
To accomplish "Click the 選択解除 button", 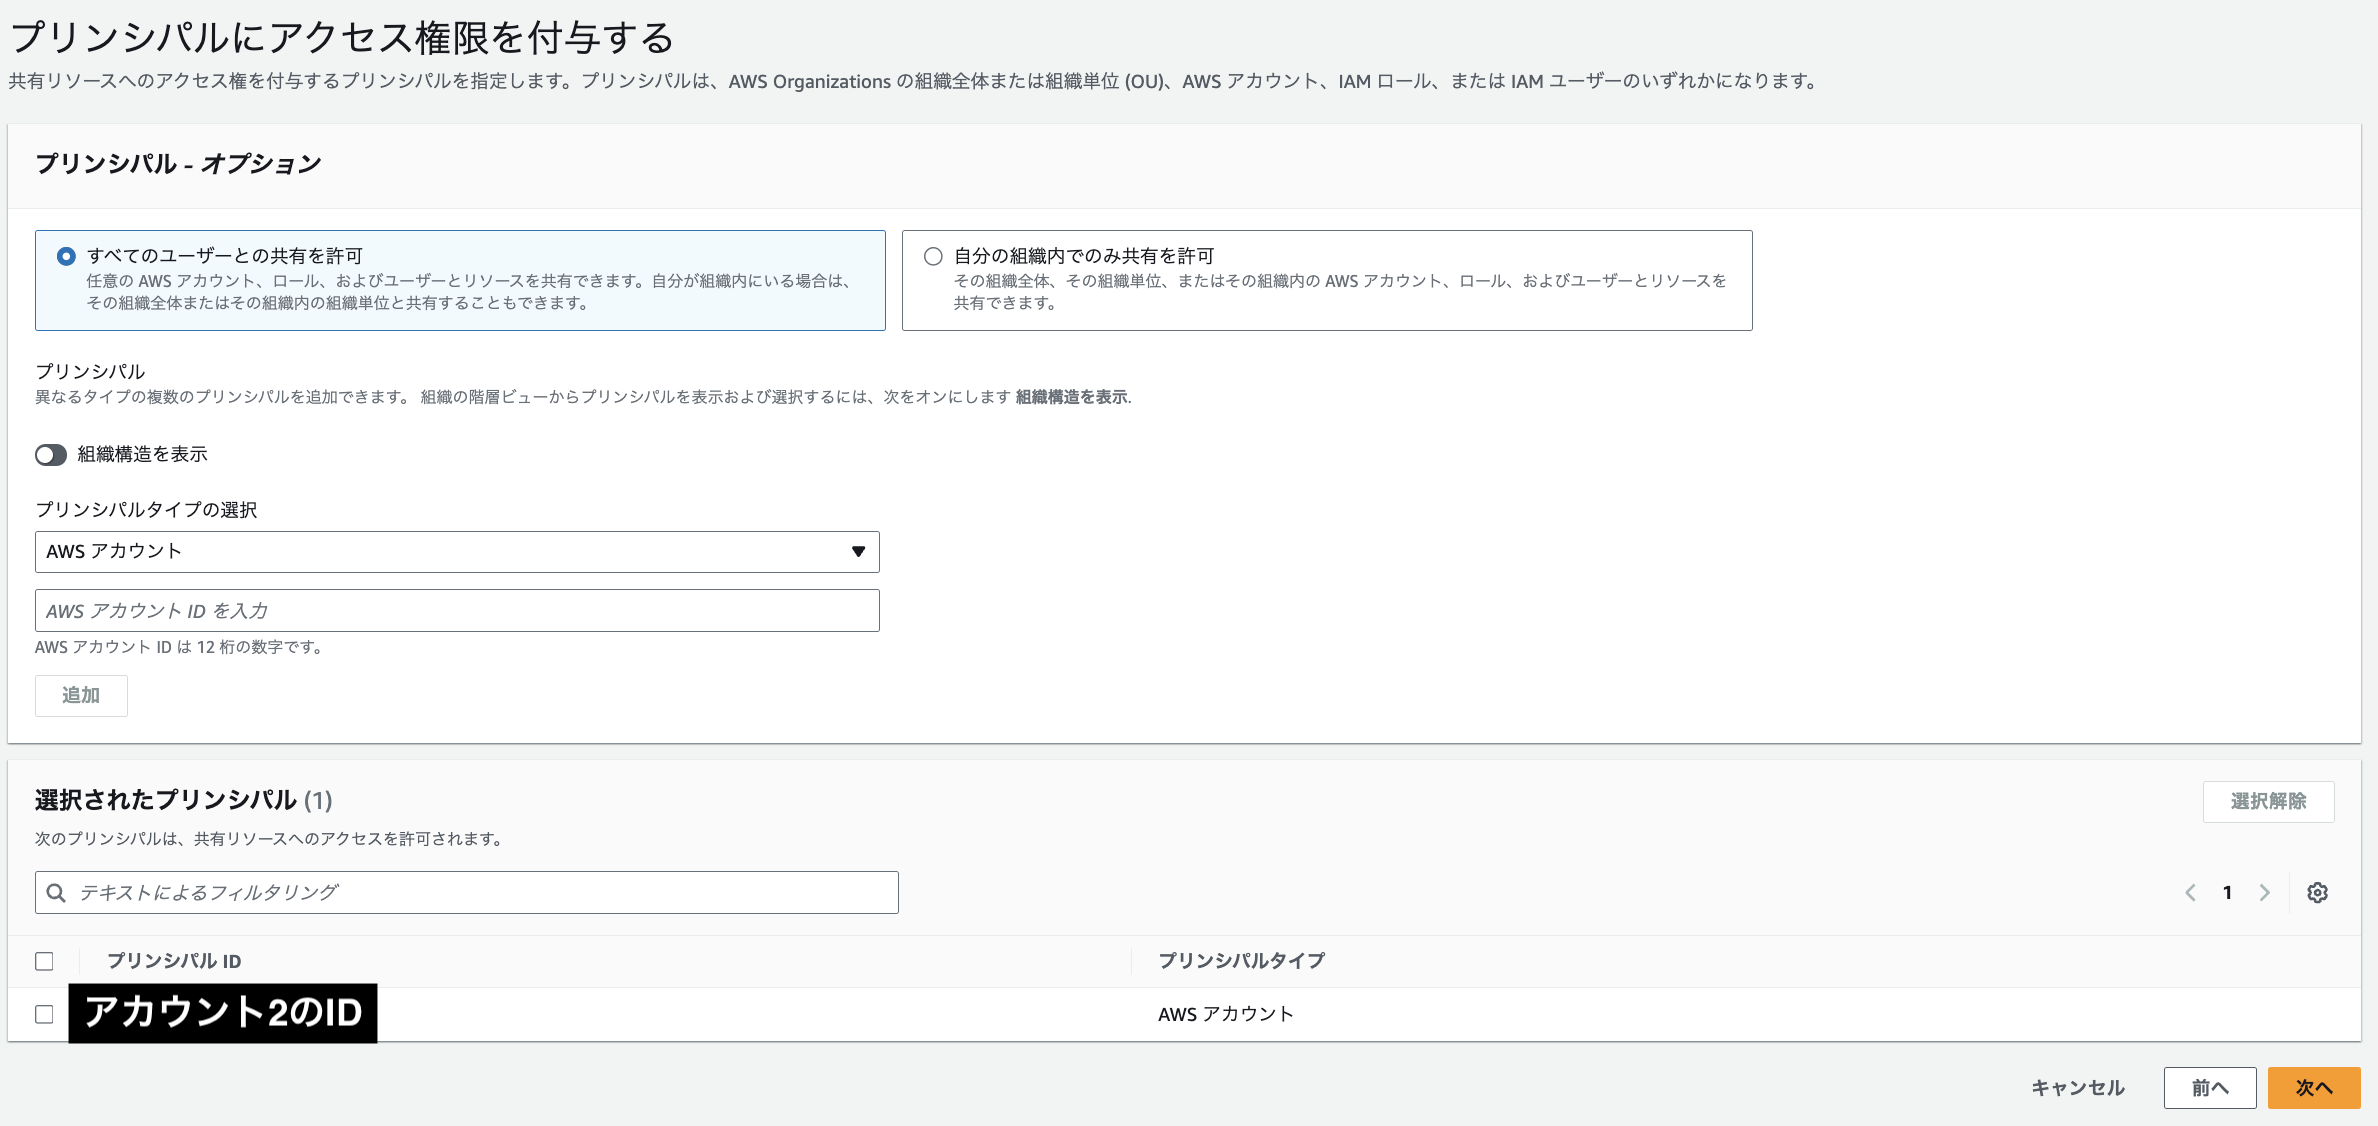I will coord(2268,801).
